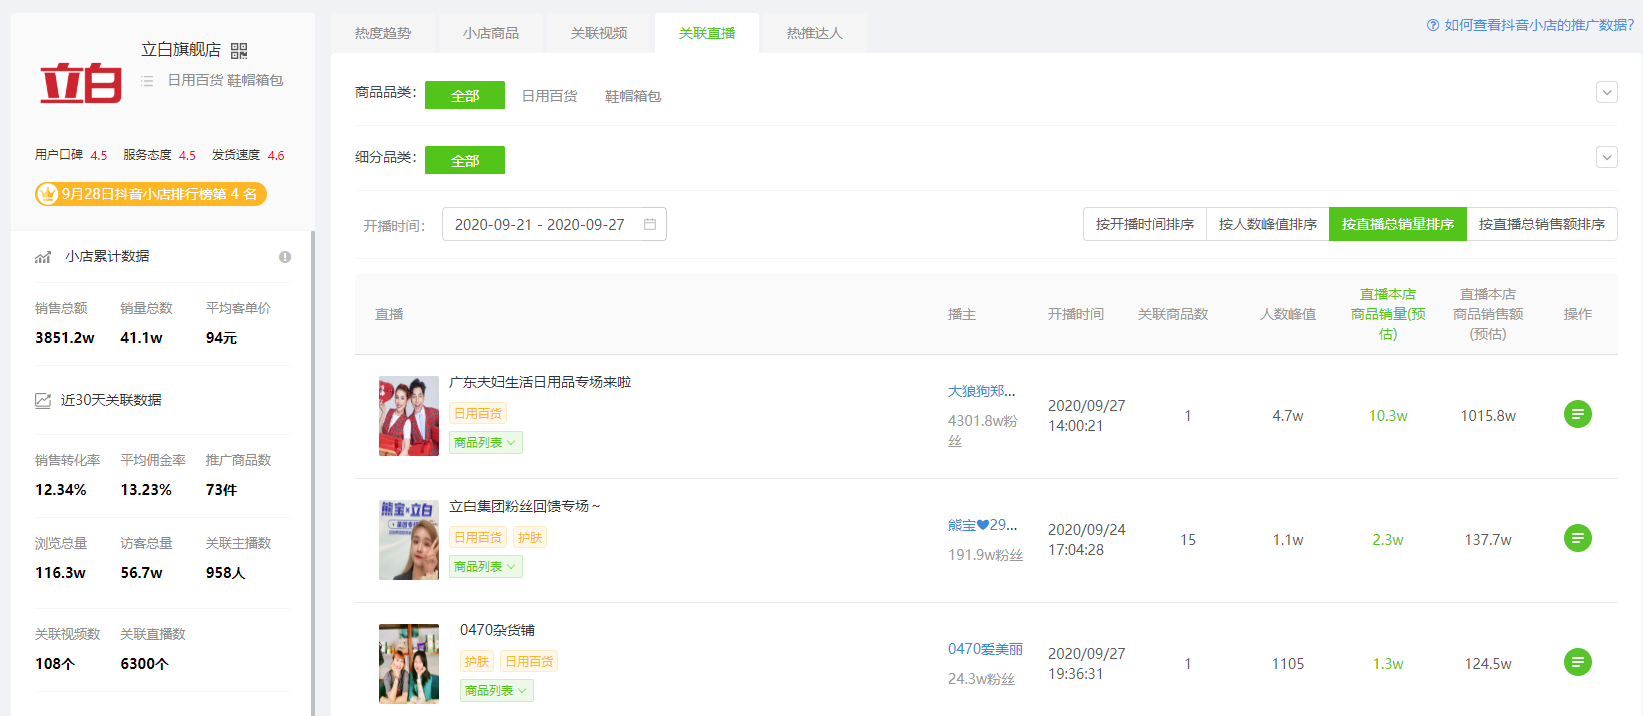Screen dimensions: 1643x716
Task: Open 立白集团粉丝回馈专场~ livestream title
Action: [x=525, y=506]
